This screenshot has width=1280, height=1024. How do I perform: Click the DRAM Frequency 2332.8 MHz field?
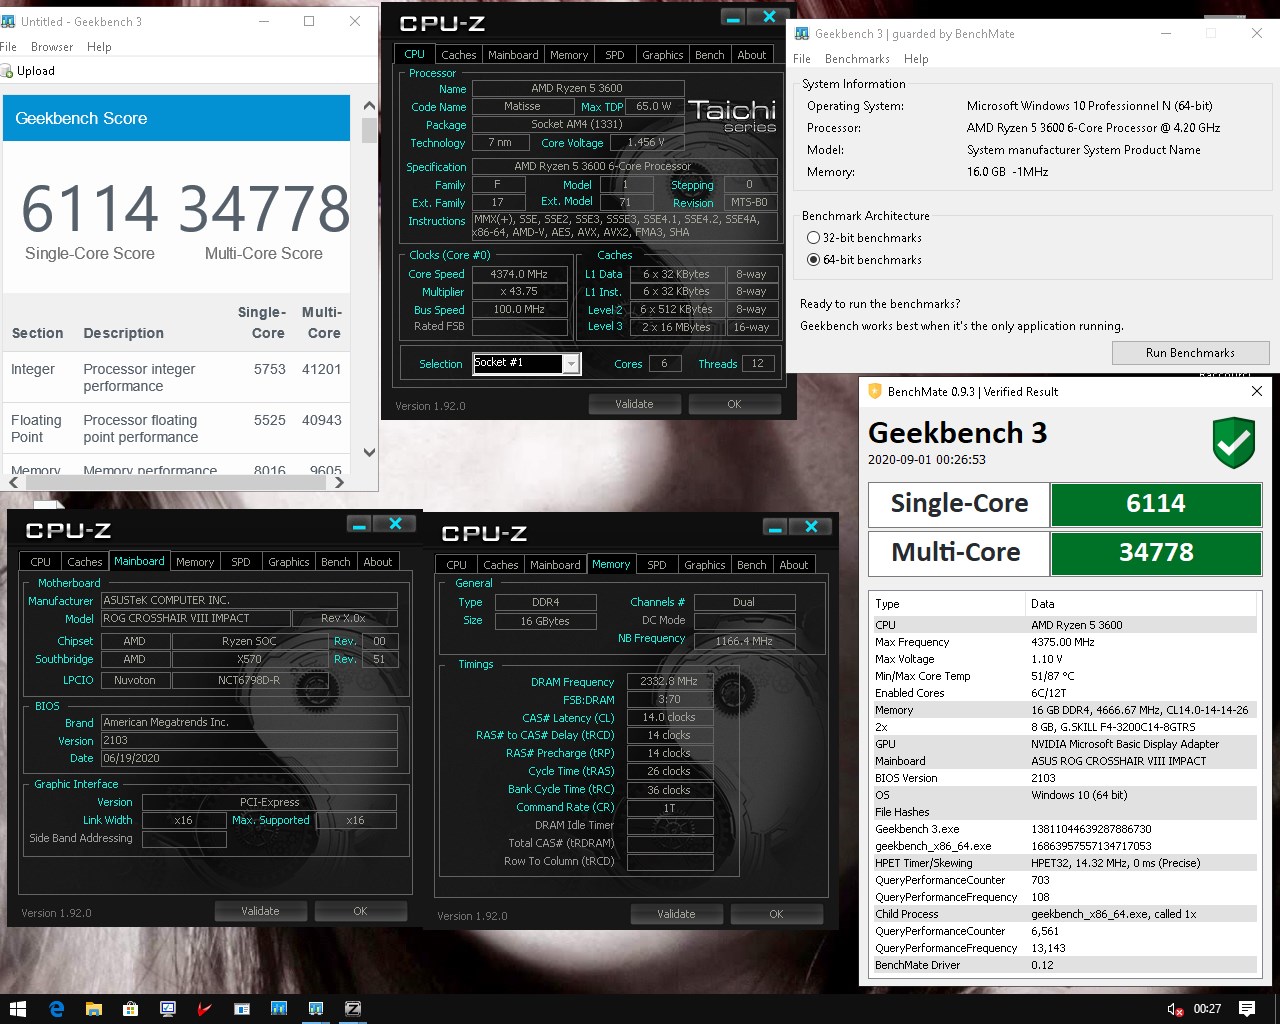(x=670, y=681)
